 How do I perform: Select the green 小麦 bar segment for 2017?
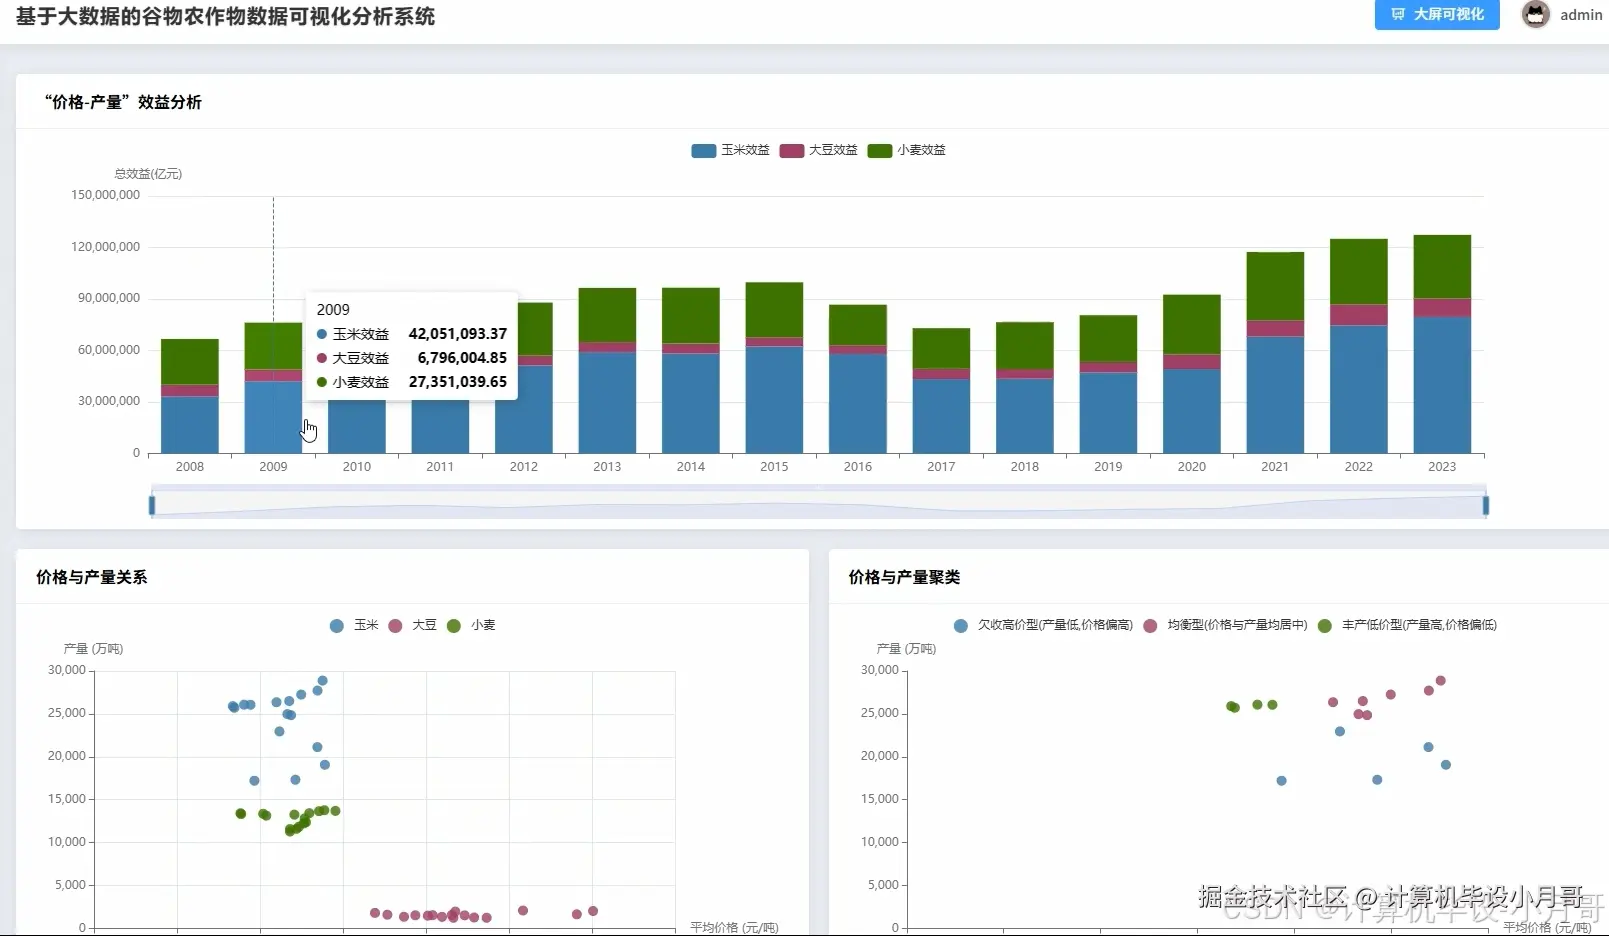coord(941,348)
